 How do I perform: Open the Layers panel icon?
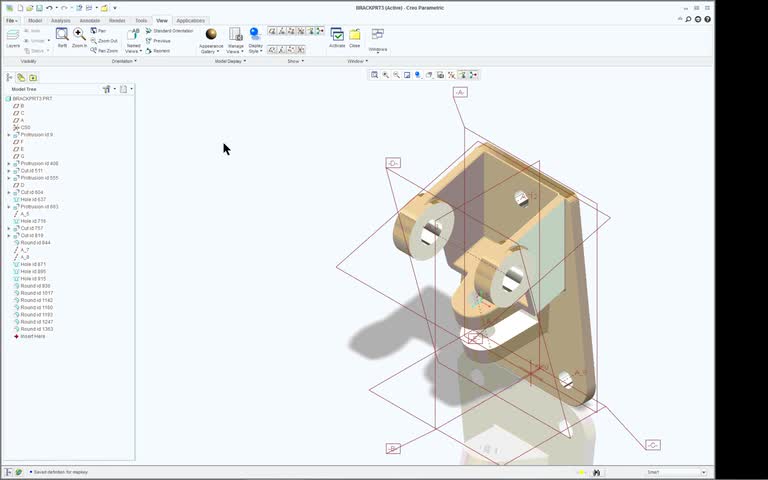pos(13,38)
